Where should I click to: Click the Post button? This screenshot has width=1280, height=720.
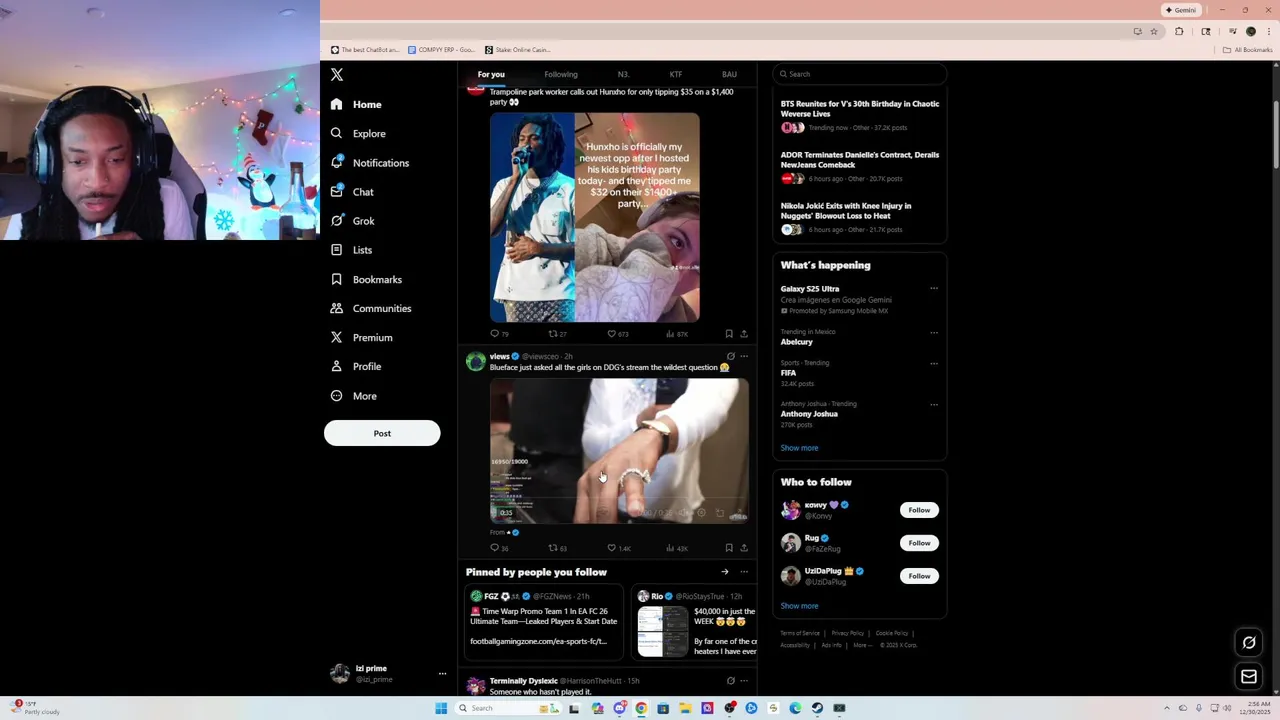pos(382,433)
